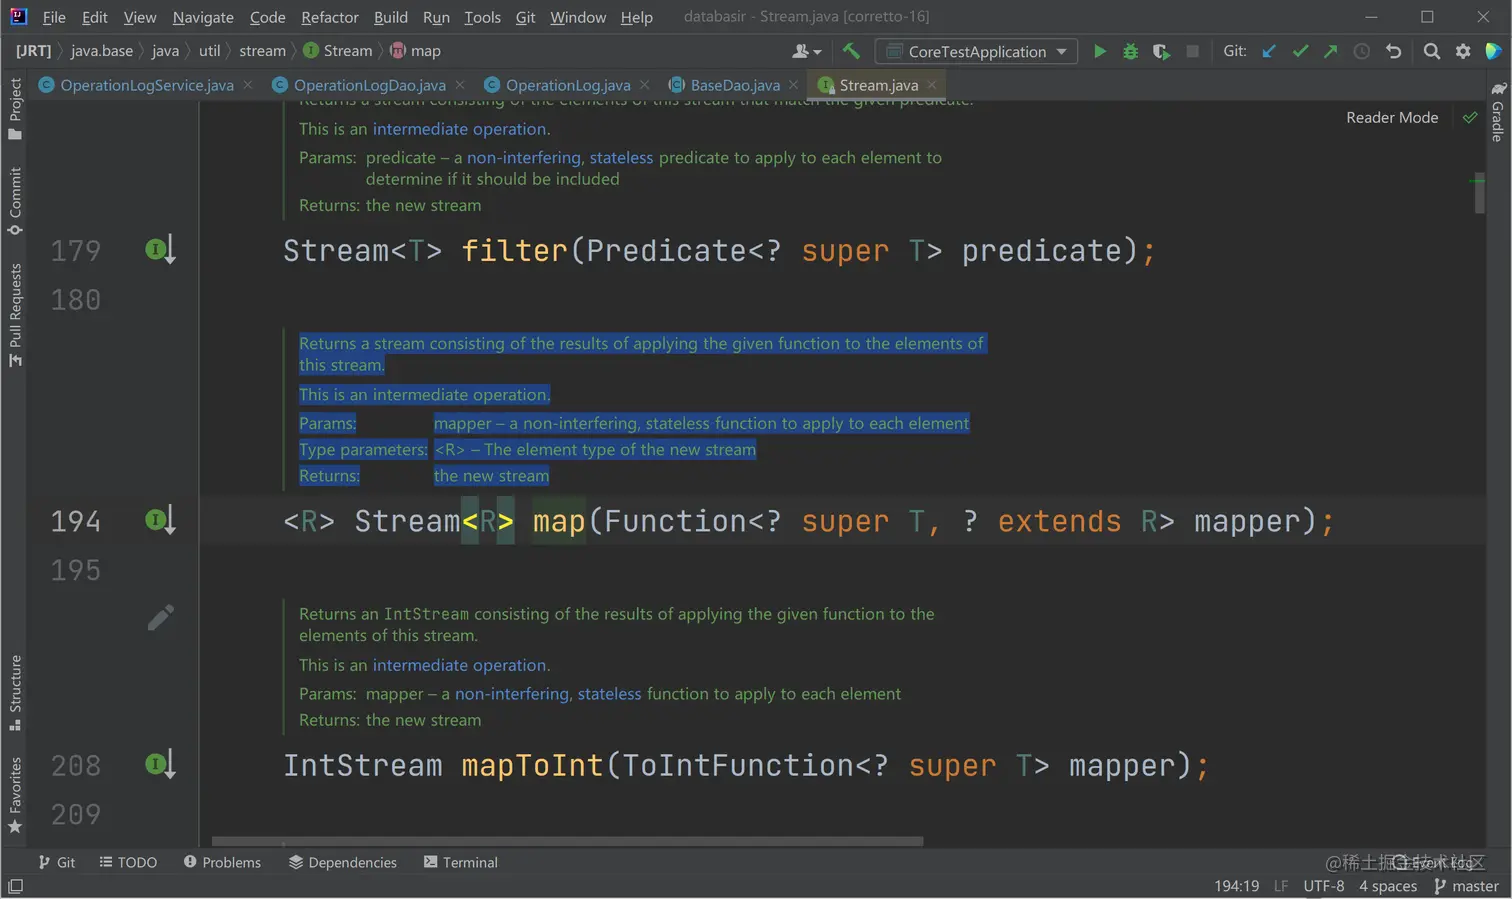1512x899 pixels.
Task: Open the user account icon dropdown
Action: [806, 51]
